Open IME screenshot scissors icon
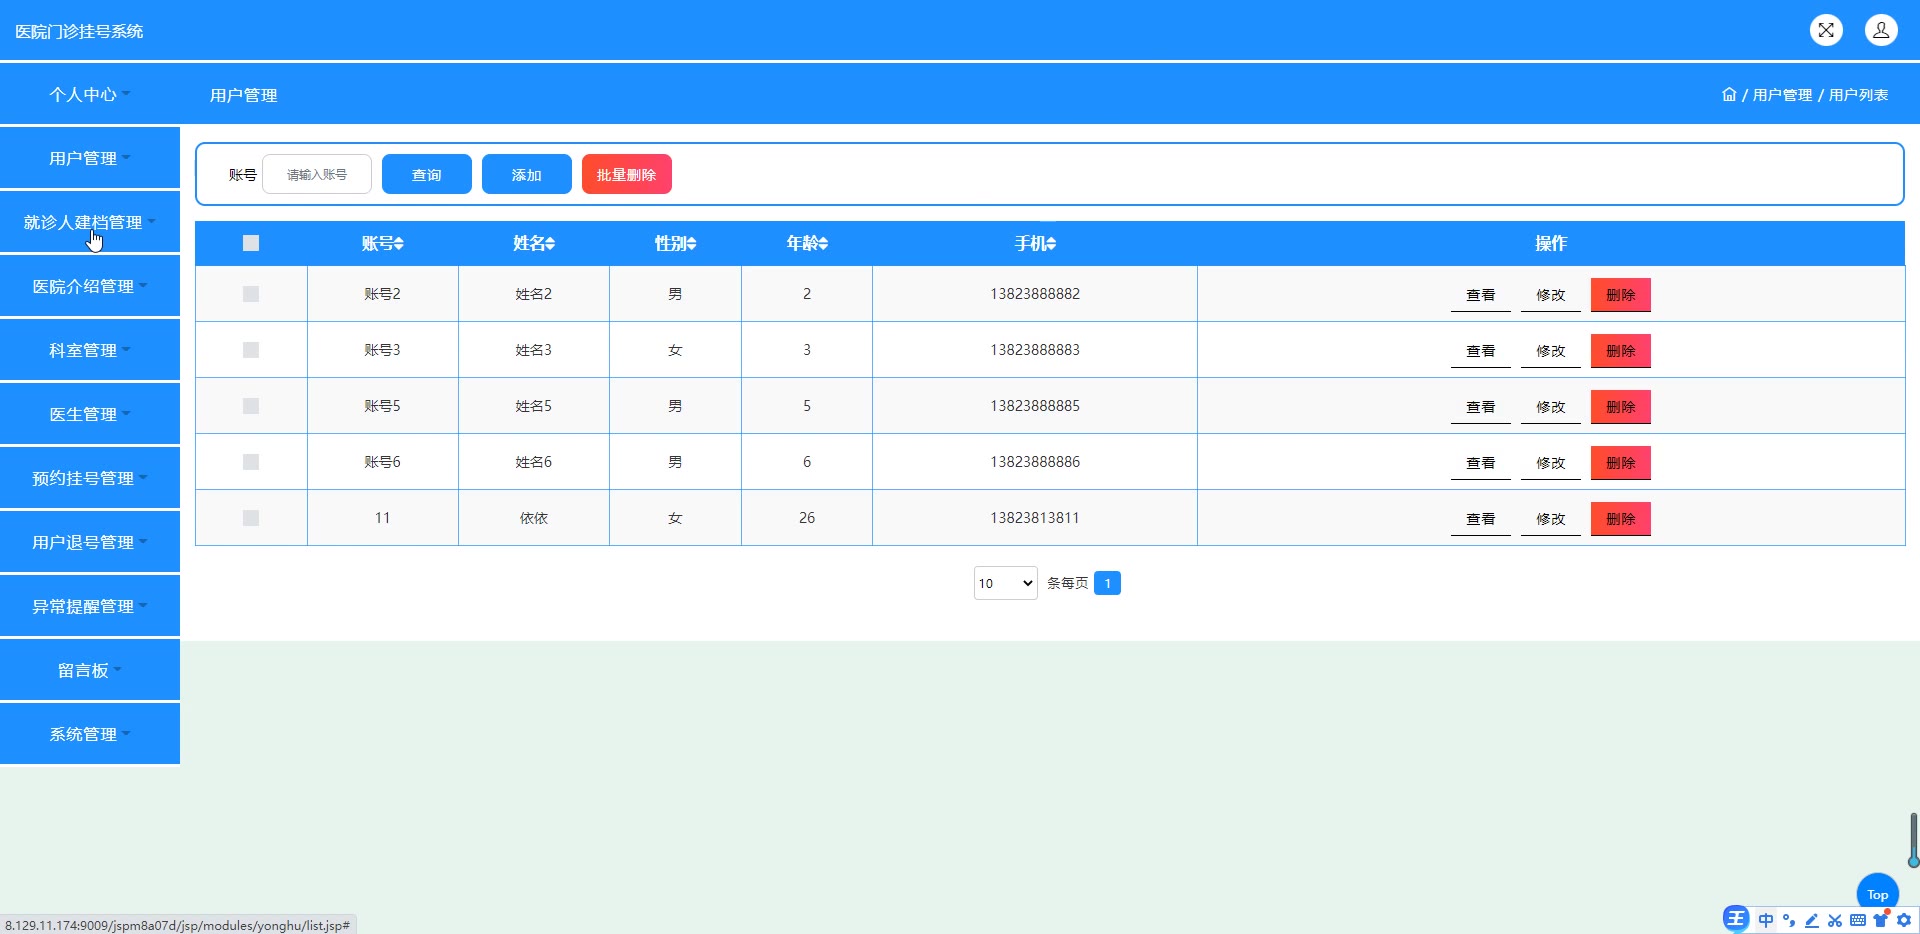The image size is (1920, 934). coord(1835,920)
